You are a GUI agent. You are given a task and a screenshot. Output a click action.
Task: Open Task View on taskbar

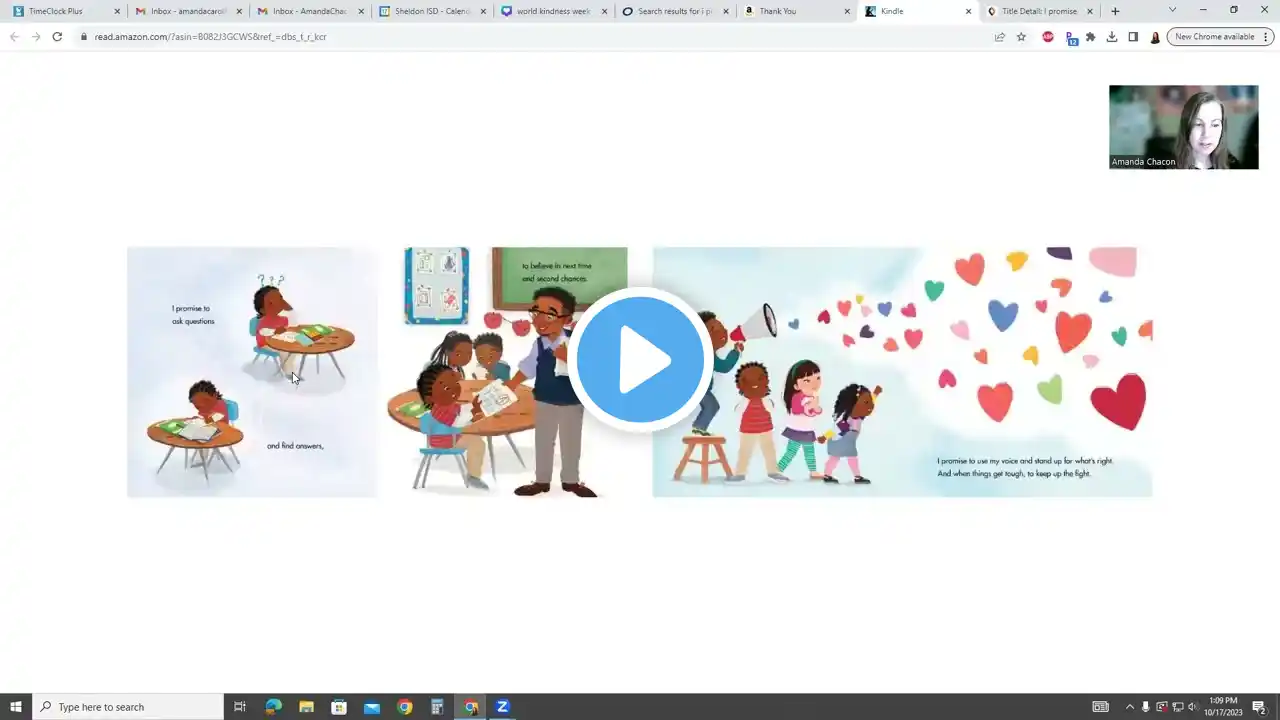[240, 707]
